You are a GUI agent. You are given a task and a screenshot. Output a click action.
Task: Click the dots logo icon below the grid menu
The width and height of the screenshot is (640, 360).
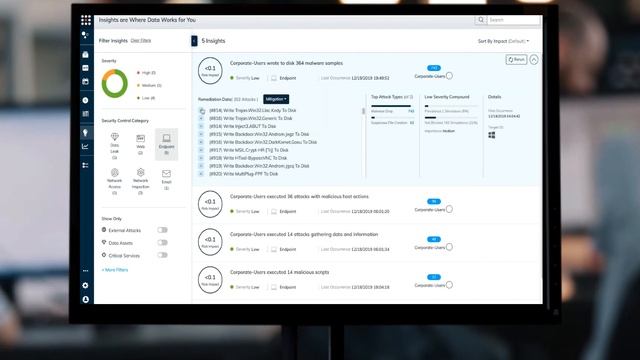(x=85, y=35)
